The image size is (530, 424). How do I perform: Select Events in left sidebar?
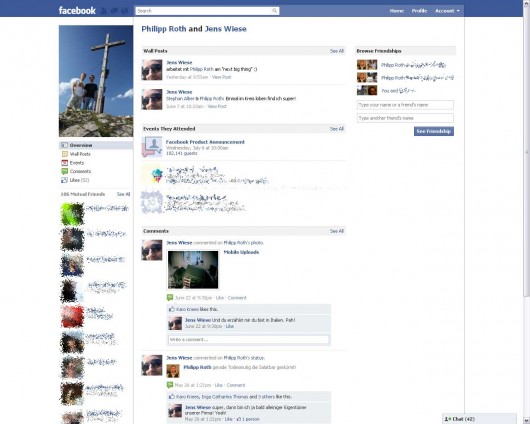click(77, 163)
